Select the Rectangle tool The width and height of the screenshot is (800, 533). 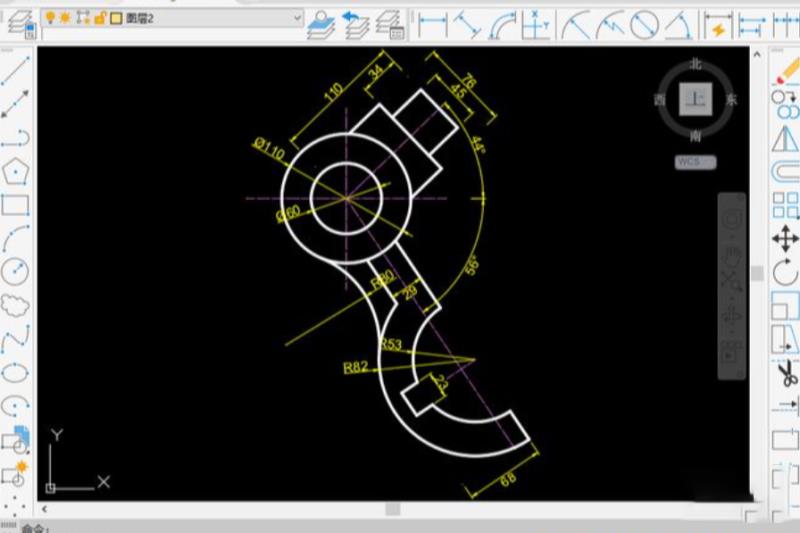coord(15,205)
